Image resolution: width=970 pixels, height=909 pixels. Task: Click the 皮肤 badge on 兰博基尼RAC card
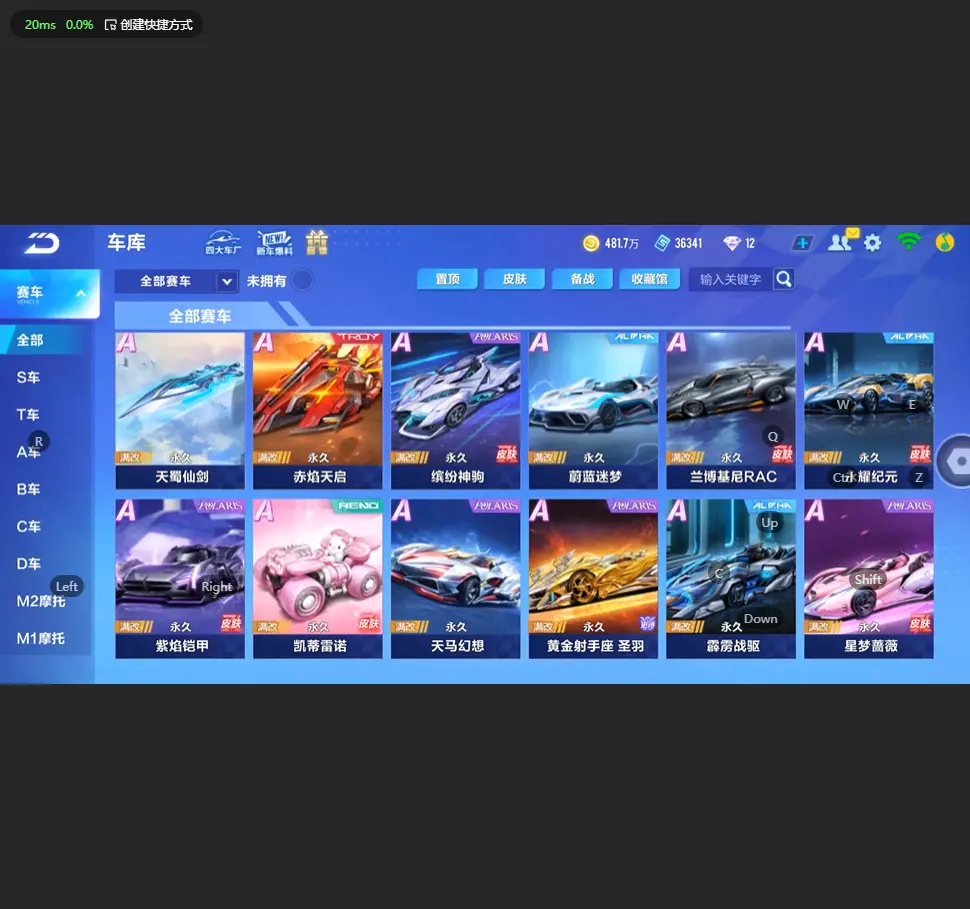pos(783,455)
